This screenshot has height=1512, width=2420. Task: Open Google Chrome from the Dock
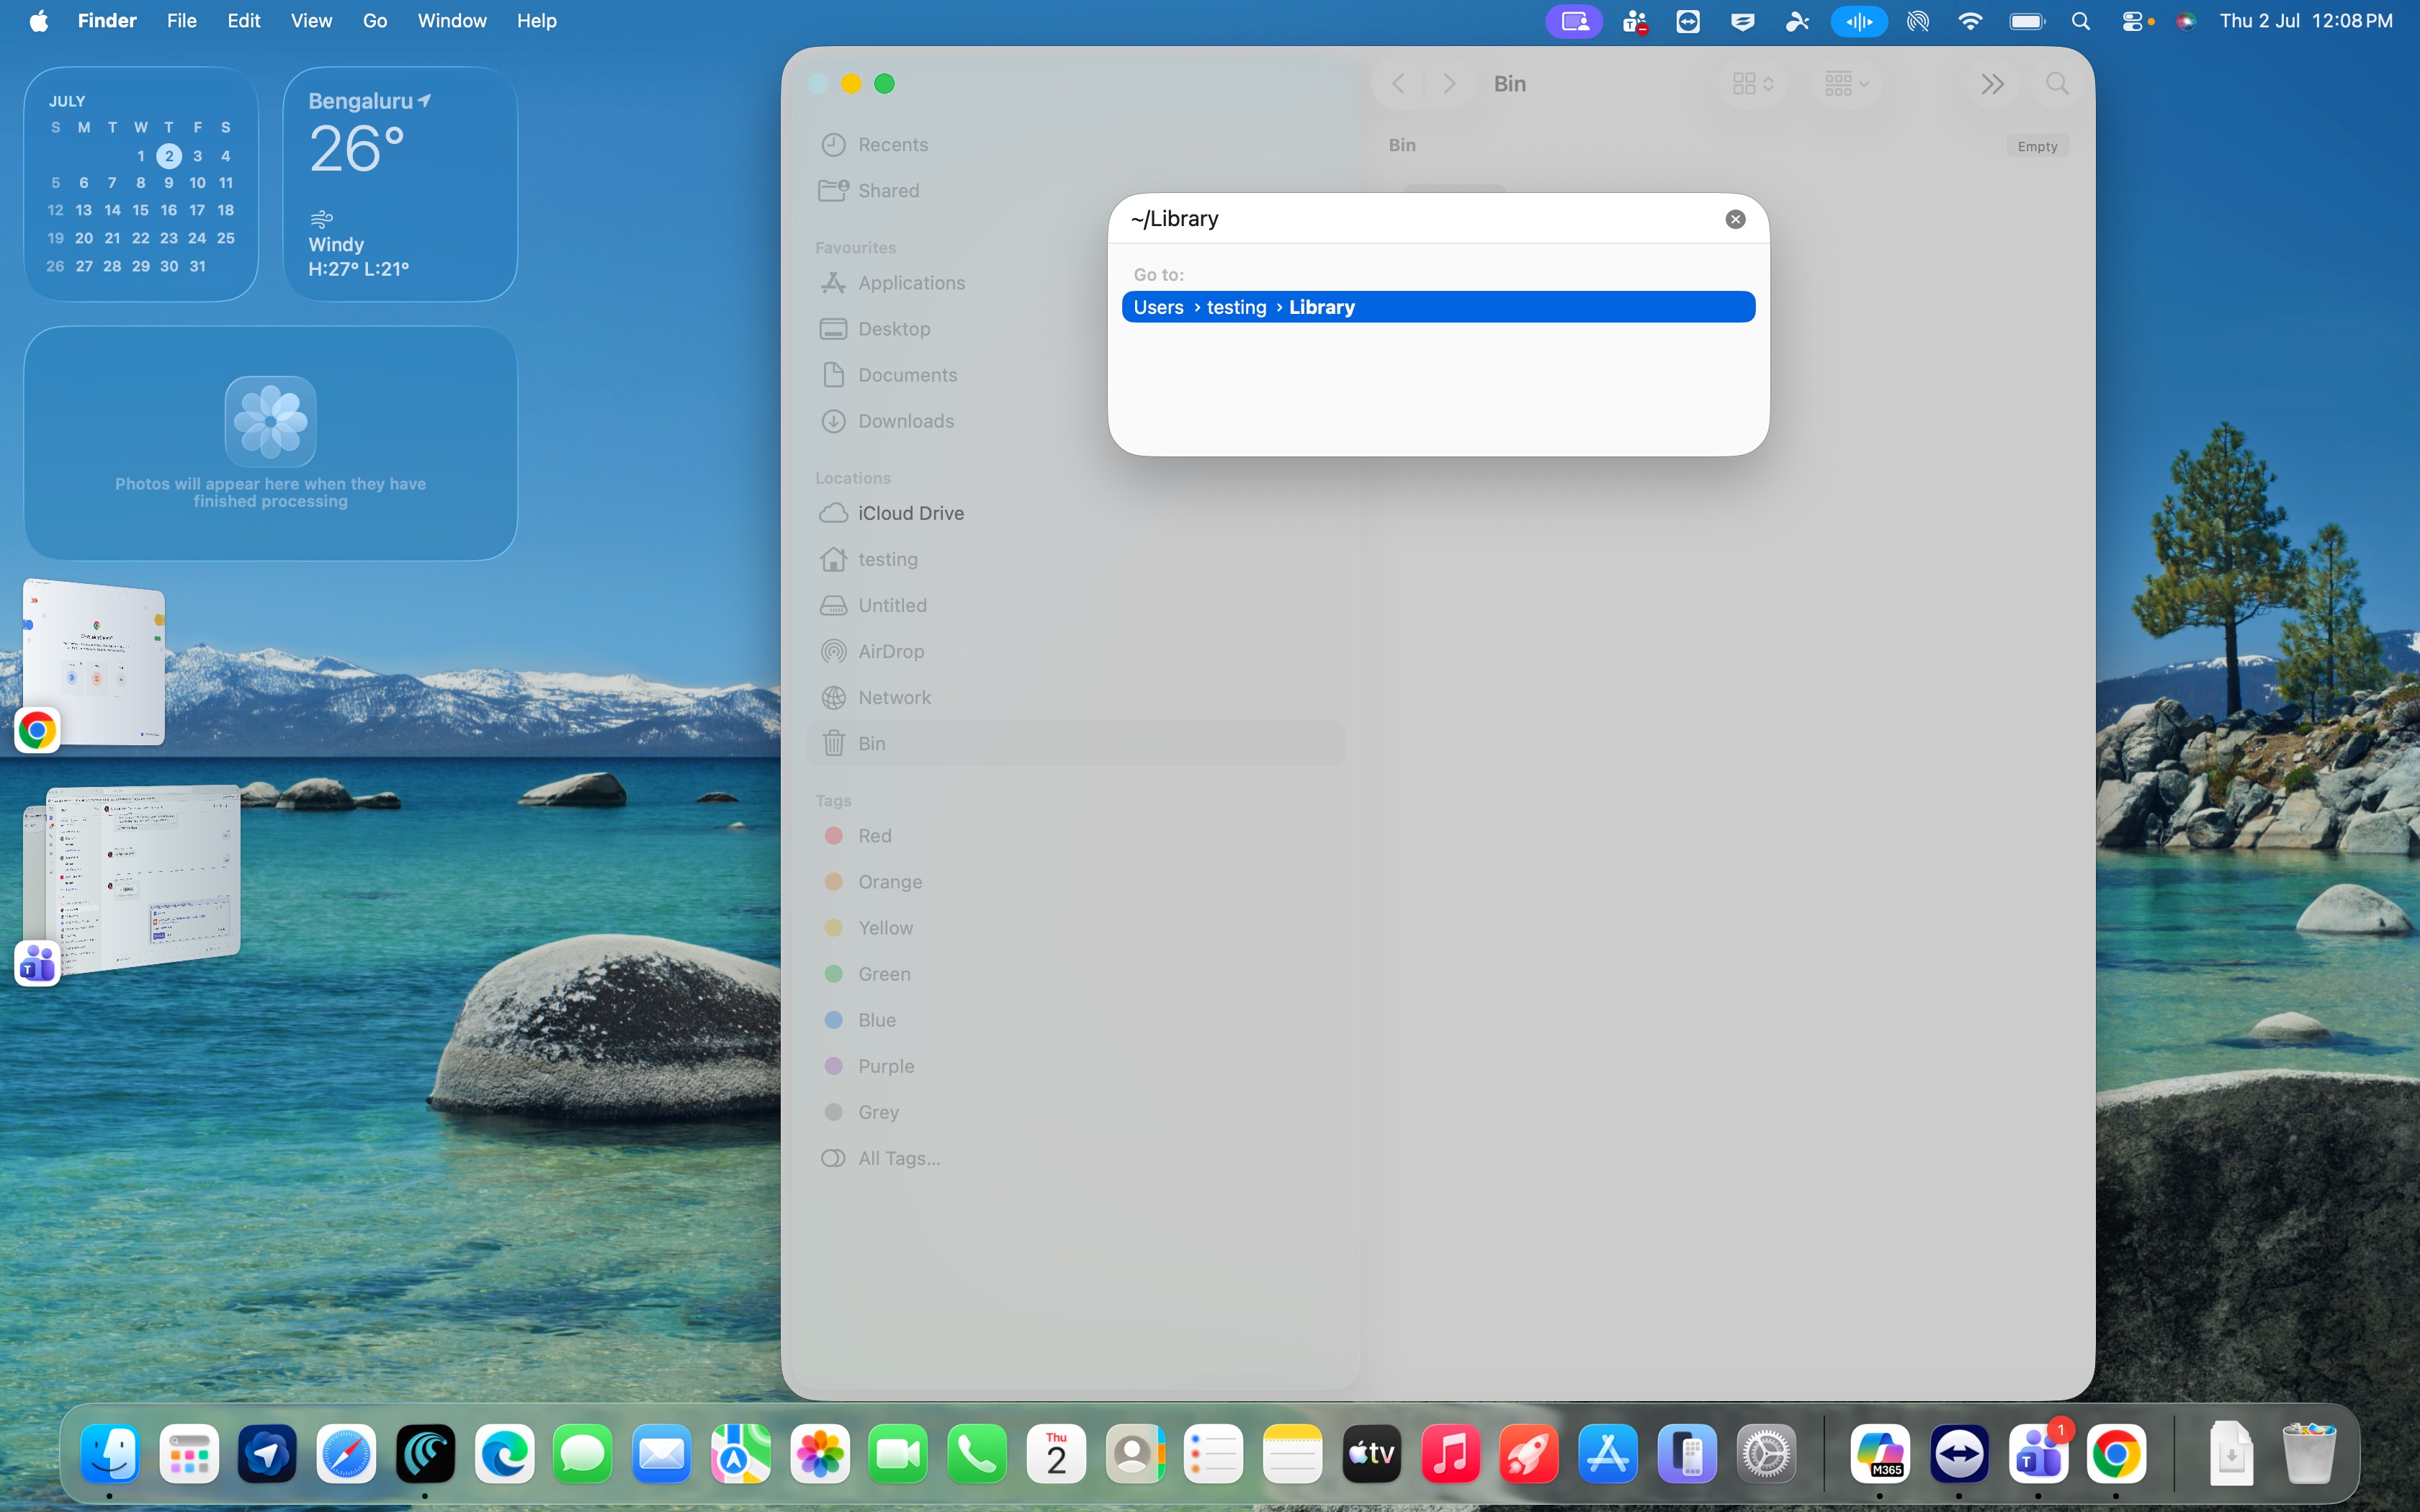(2116, 1453)
